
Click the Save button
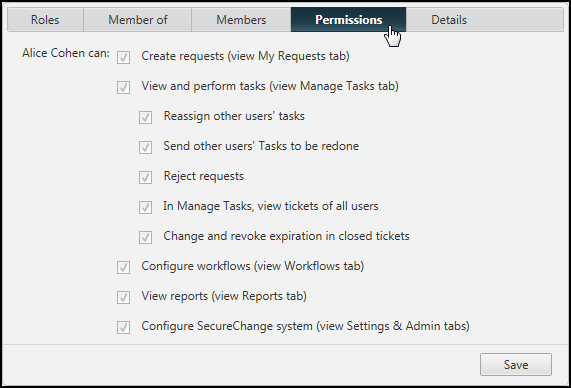coord(516,364)
